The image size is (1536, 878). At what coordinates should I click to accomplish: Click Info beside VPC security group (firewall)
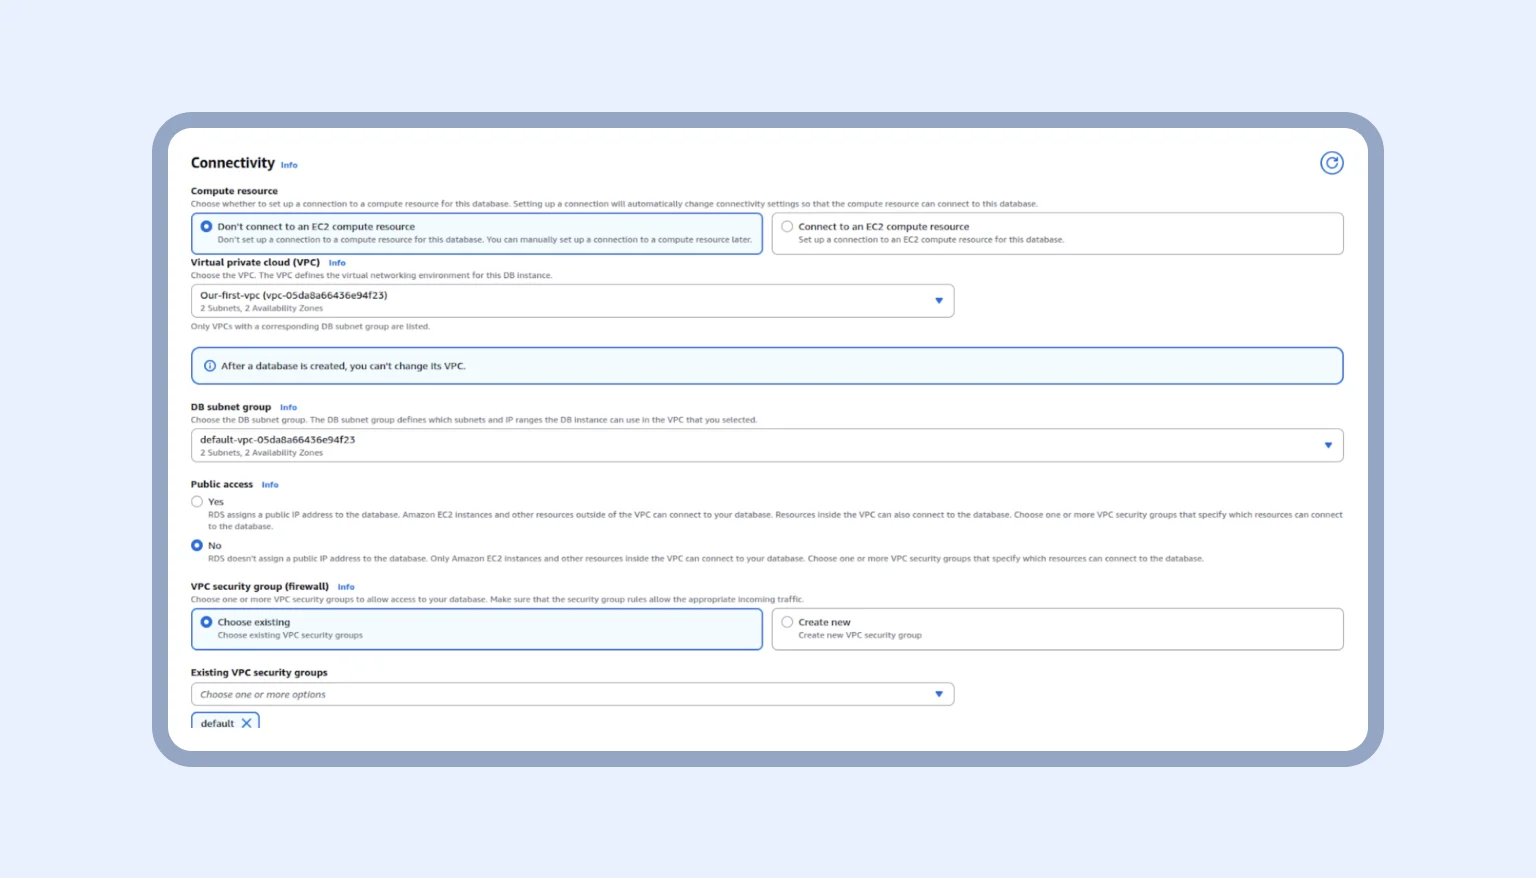click(x=345, y=587)
